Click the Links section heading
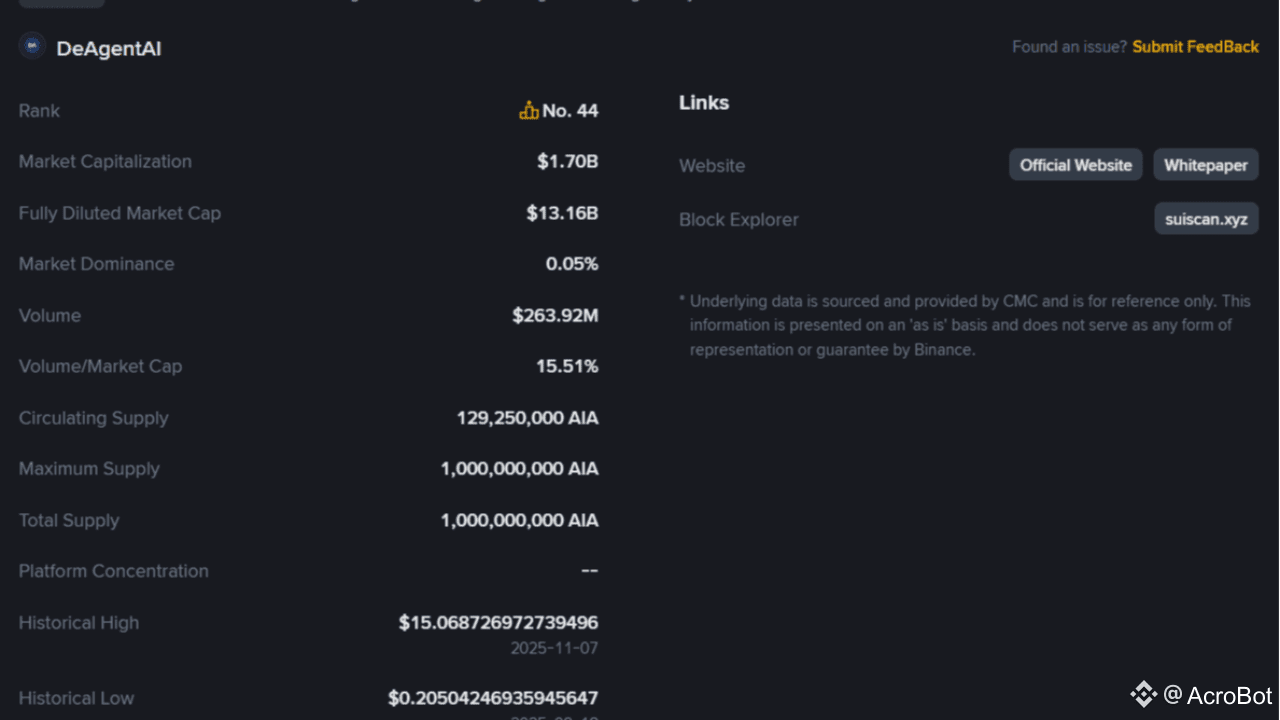The width and height of the screenshot is (1280, 720). coord(704,103)
